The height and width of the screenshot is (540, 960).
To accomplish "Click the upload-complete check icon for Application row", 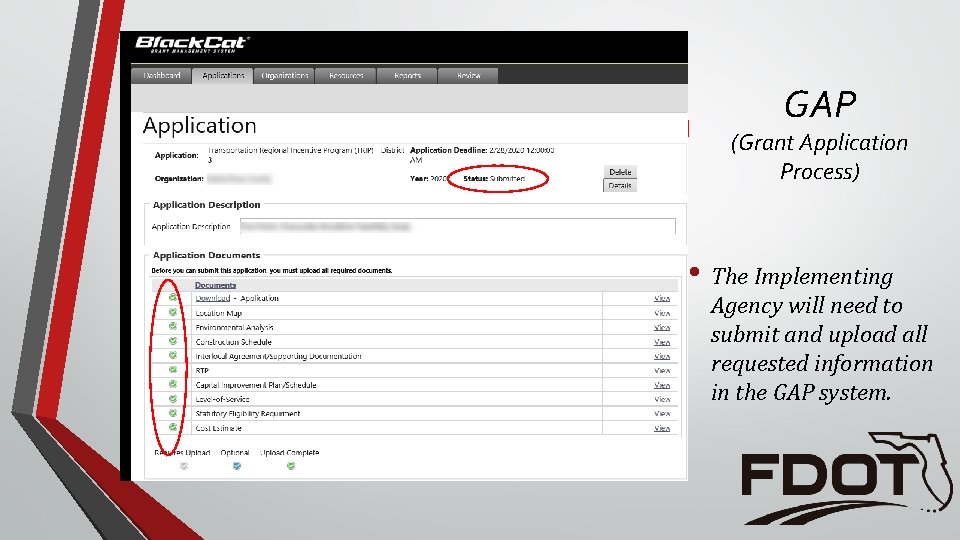I will pyautogui.click(x=173, y=297).
